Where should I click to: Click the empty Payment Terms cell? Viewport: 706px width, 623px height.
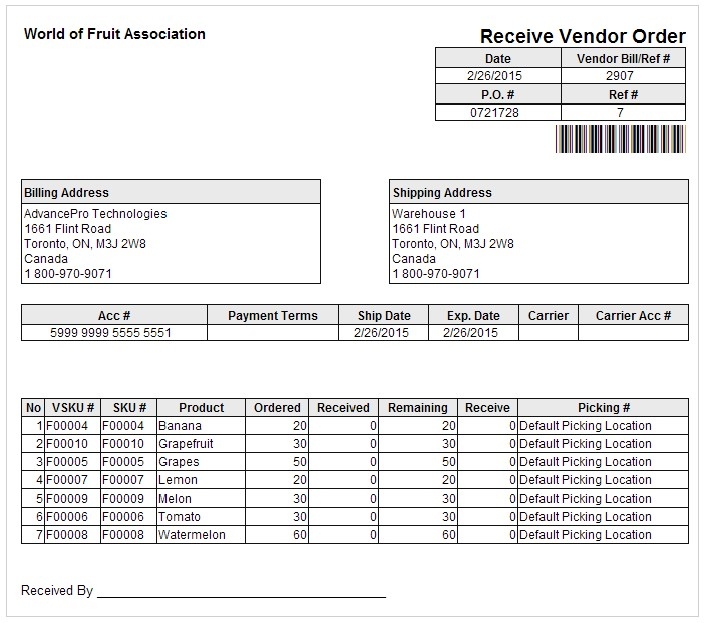[272, 333]
